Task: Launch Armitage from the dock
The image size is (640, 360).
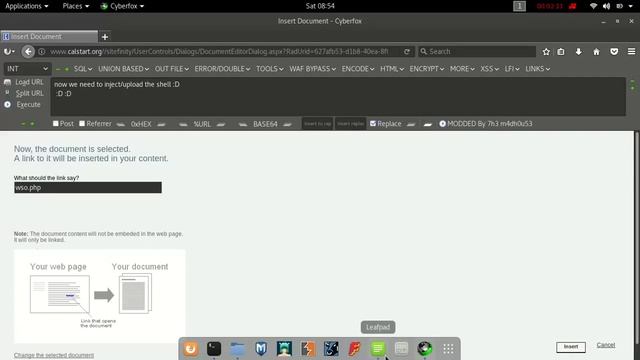Action: [284, 349]
